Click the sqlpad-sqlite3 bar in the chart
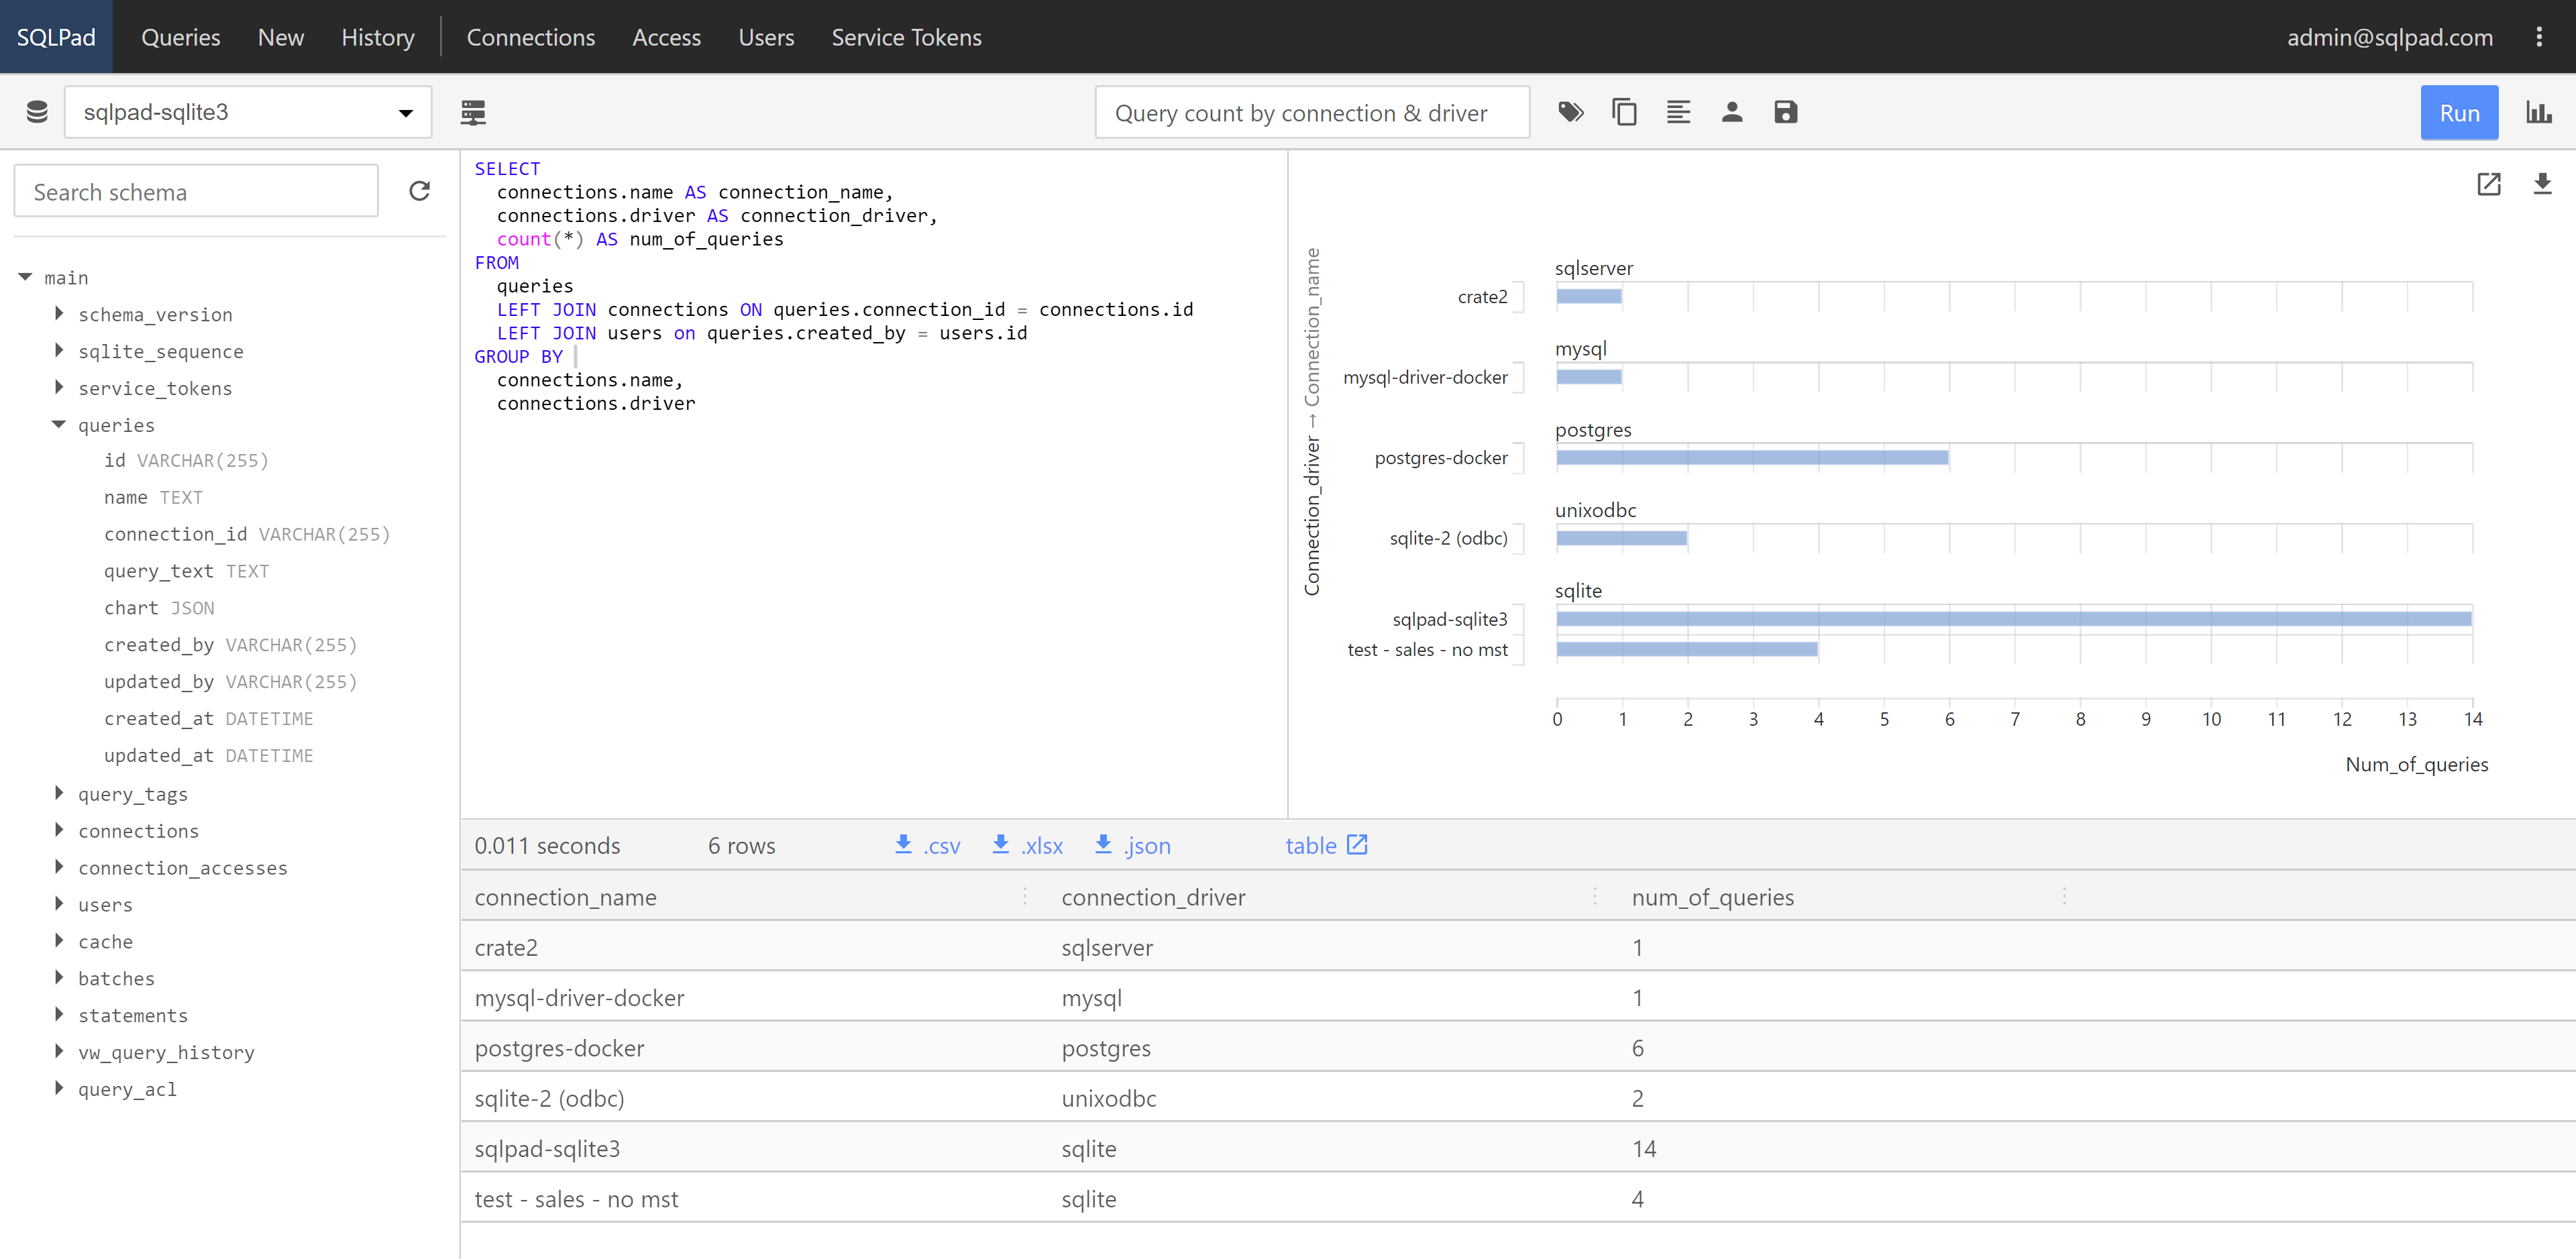The height and width of the screenshot is (1259, 2576). point(2013,619)
